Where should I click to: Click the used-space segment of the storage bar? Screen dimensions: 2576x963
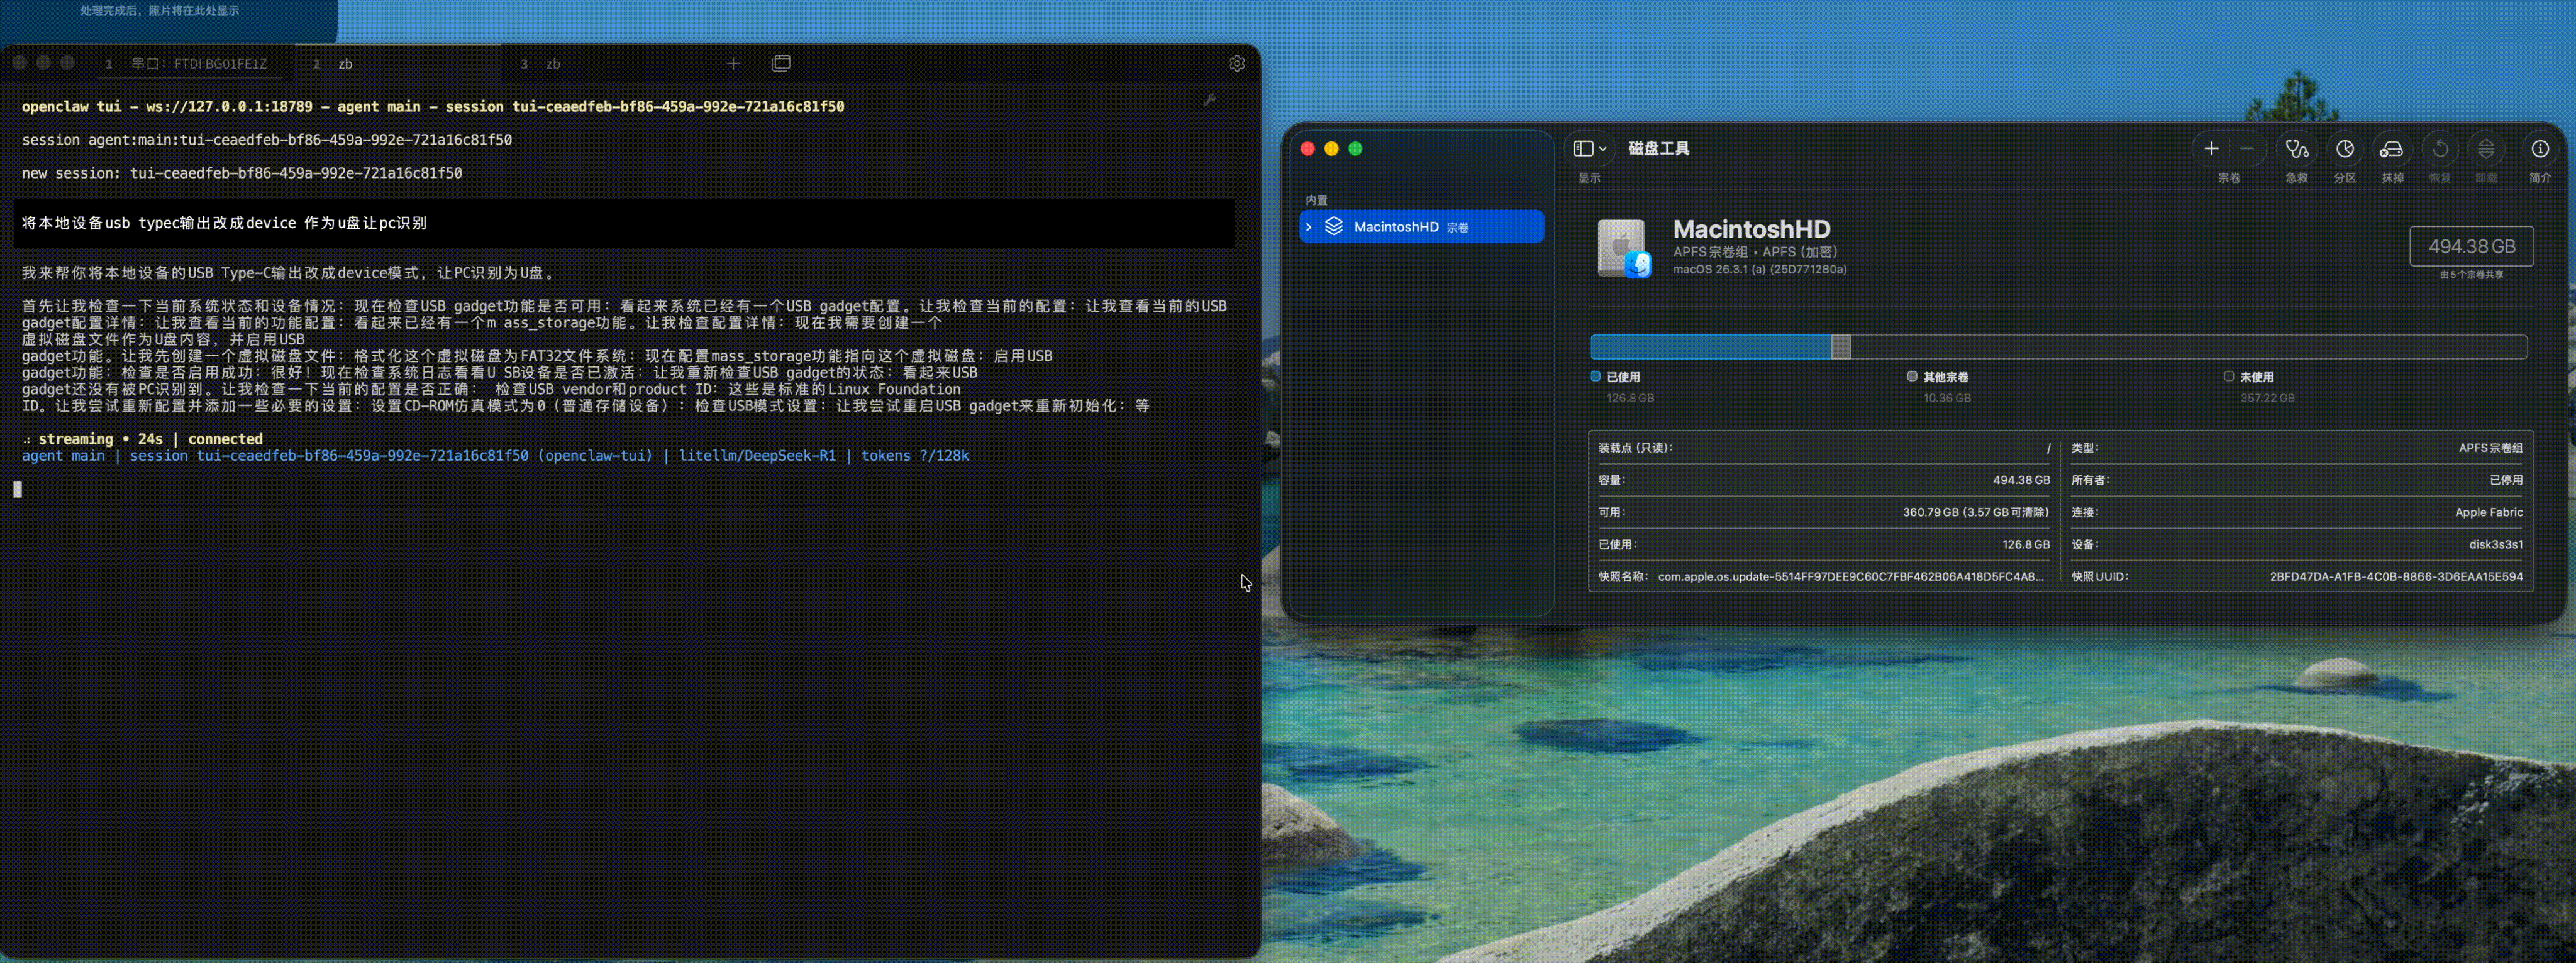(1710, 347)
